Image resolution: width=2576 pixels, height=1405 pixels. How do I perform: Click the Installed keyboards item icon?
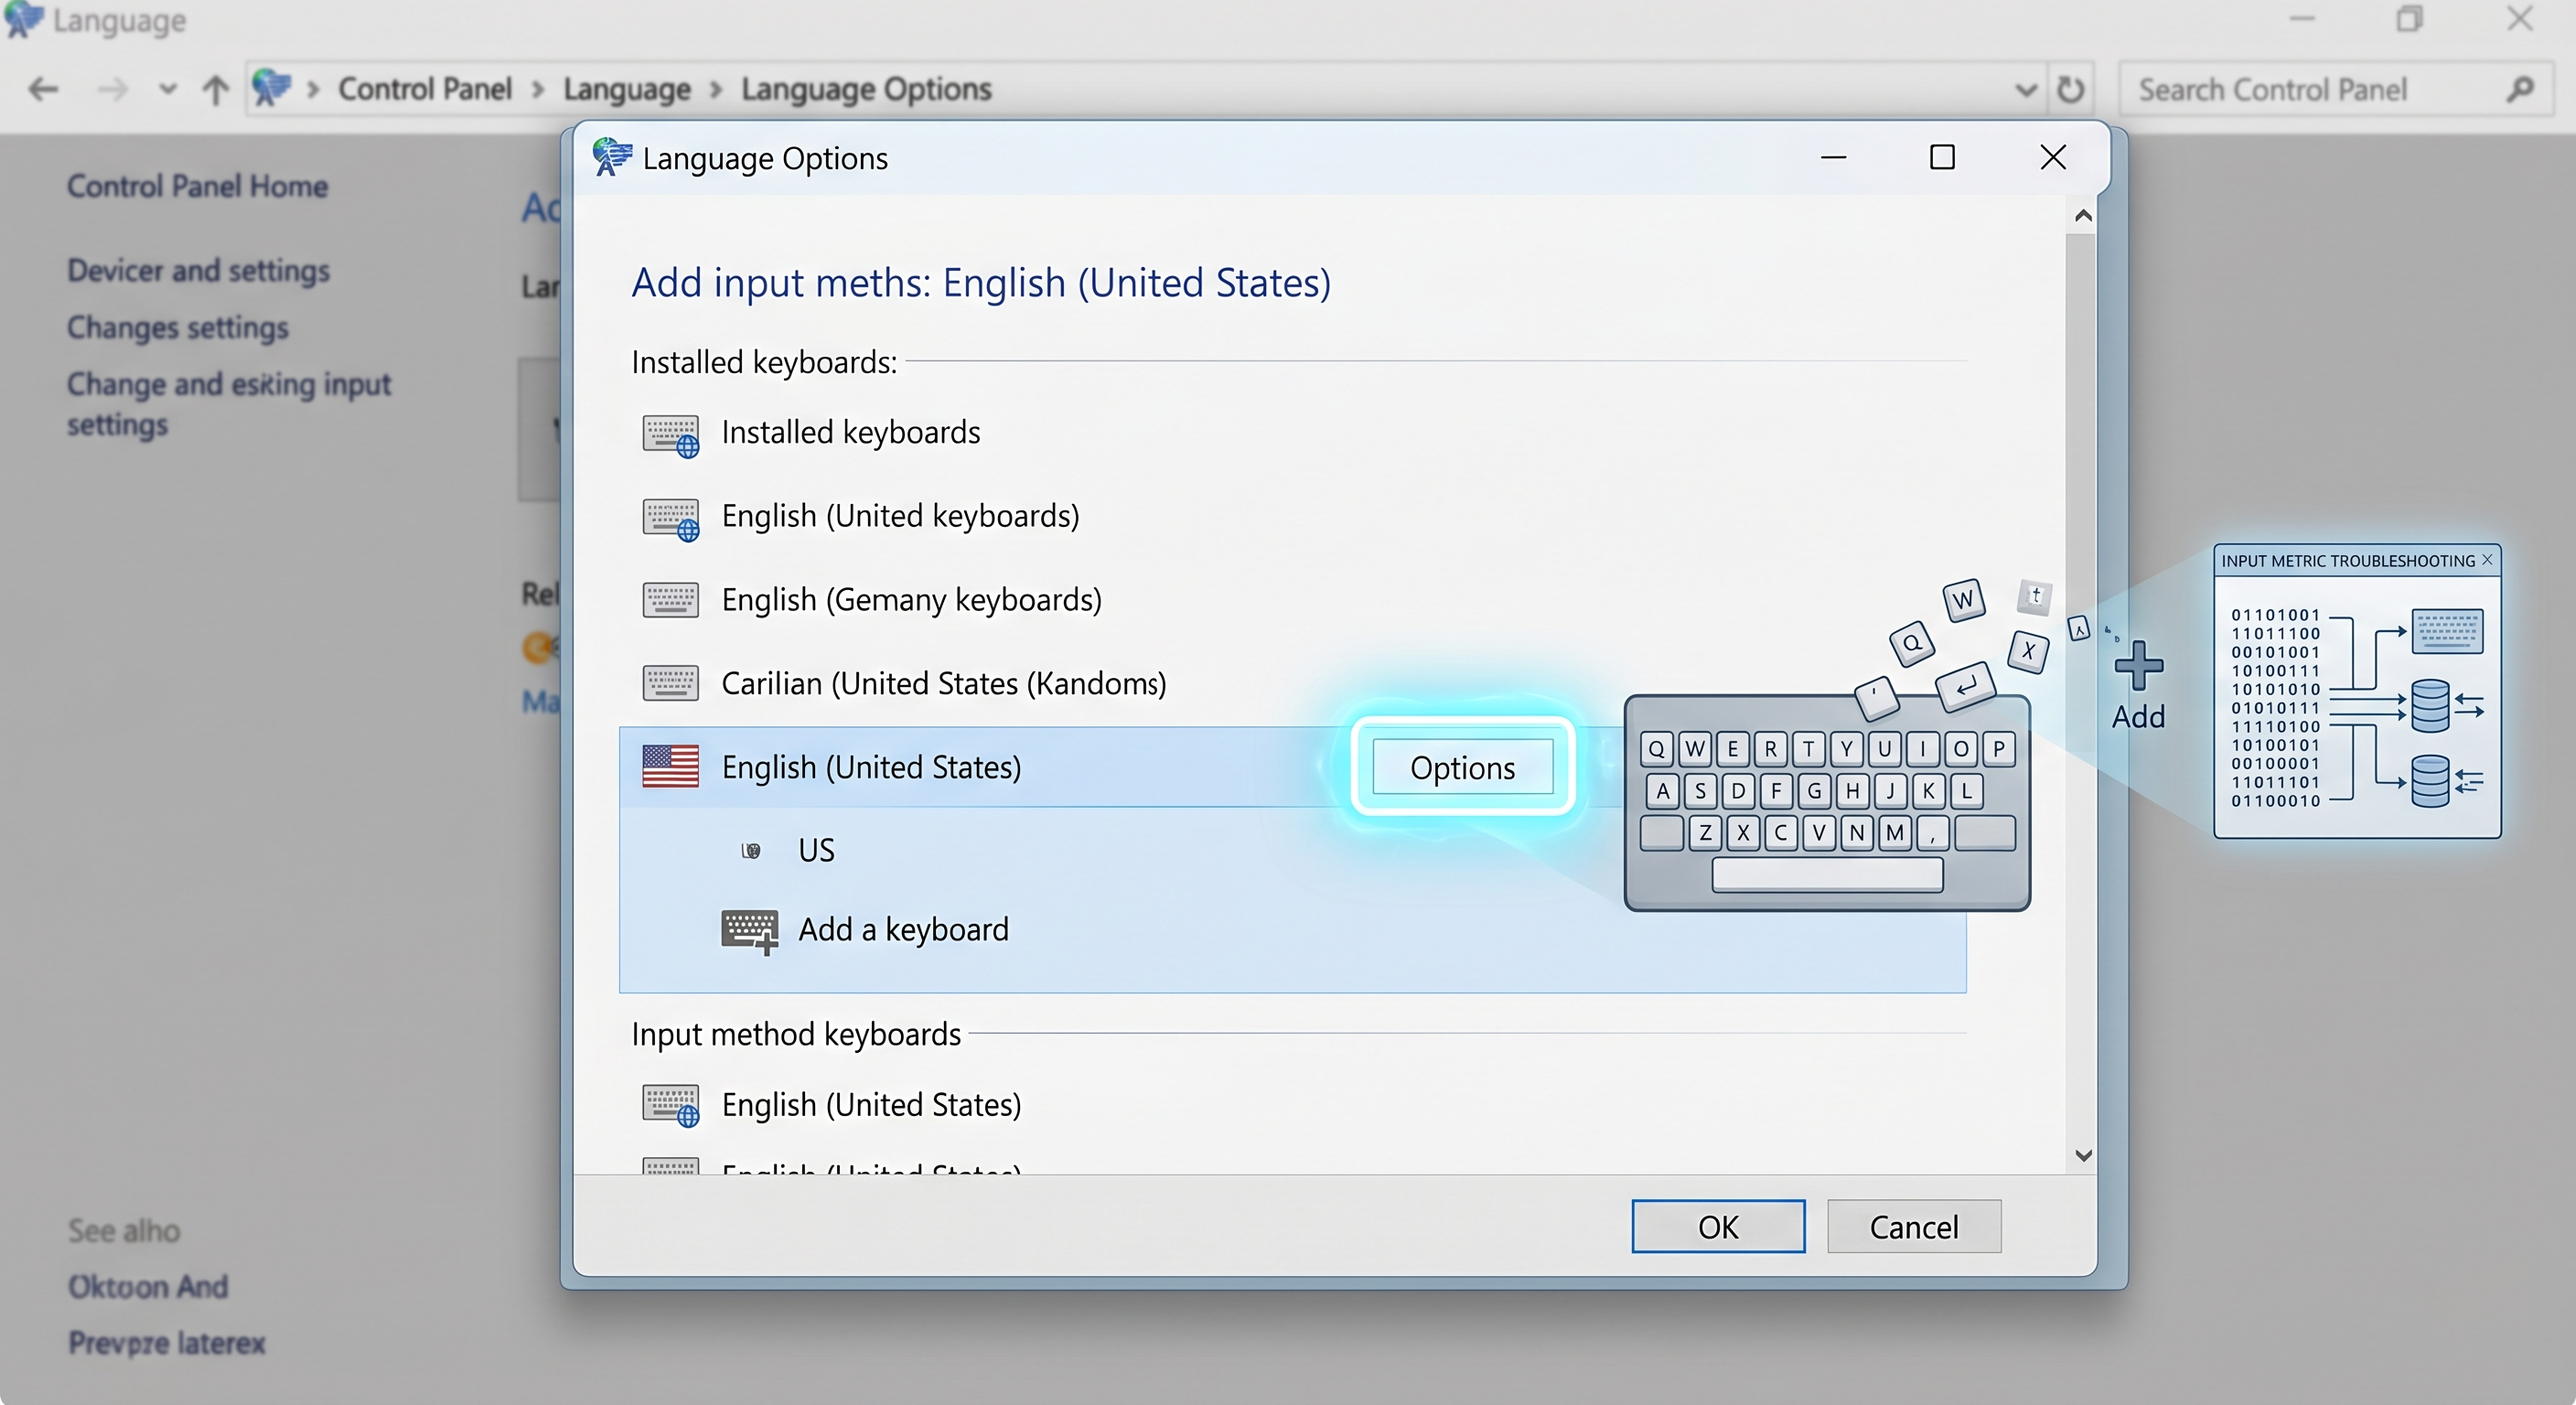pyautogui.click(x=670, y=435)
